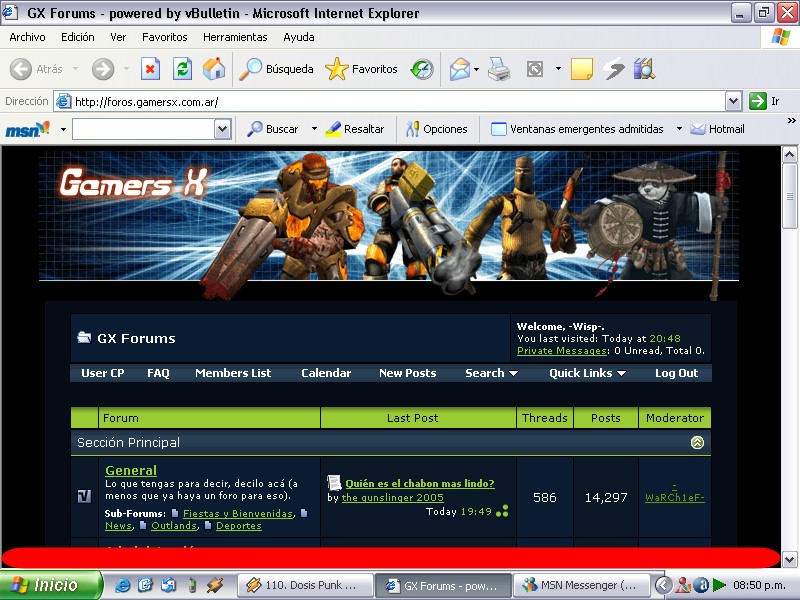The width and height of the screenshot is (800, 600).
Task: Collapse the Sección Principal category
Action: [697, 442]
